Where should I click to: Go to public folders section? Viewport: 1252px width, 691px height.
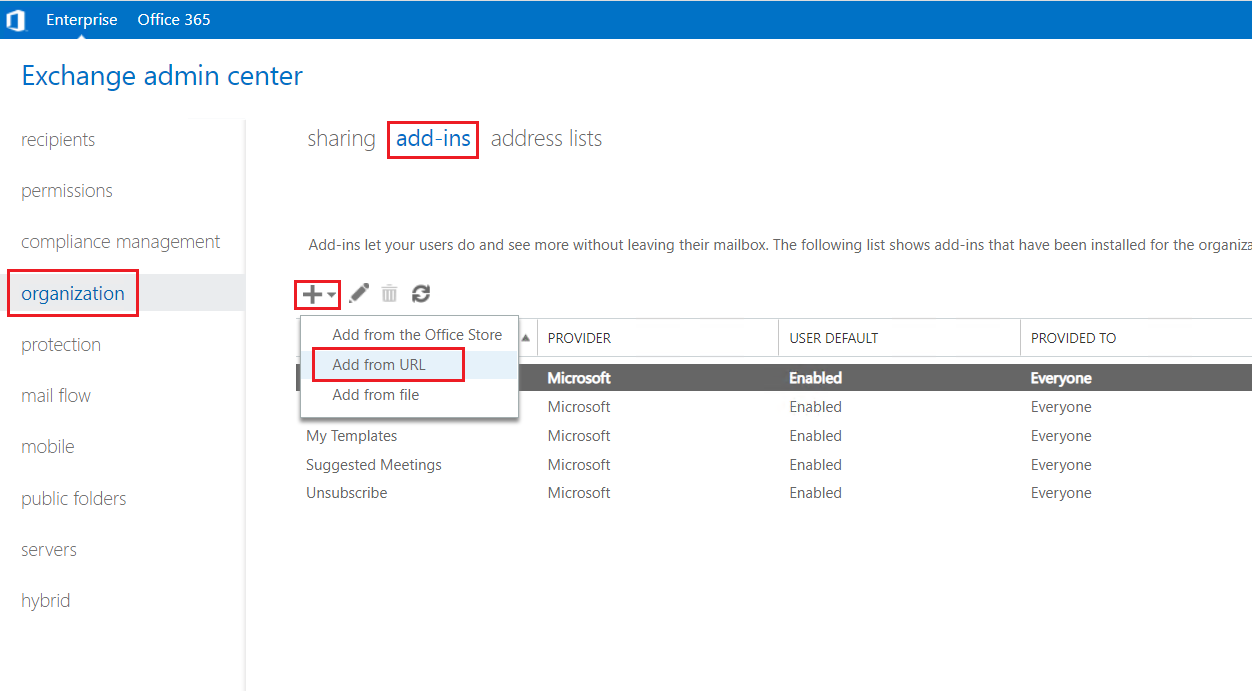[x=74, y=499]
